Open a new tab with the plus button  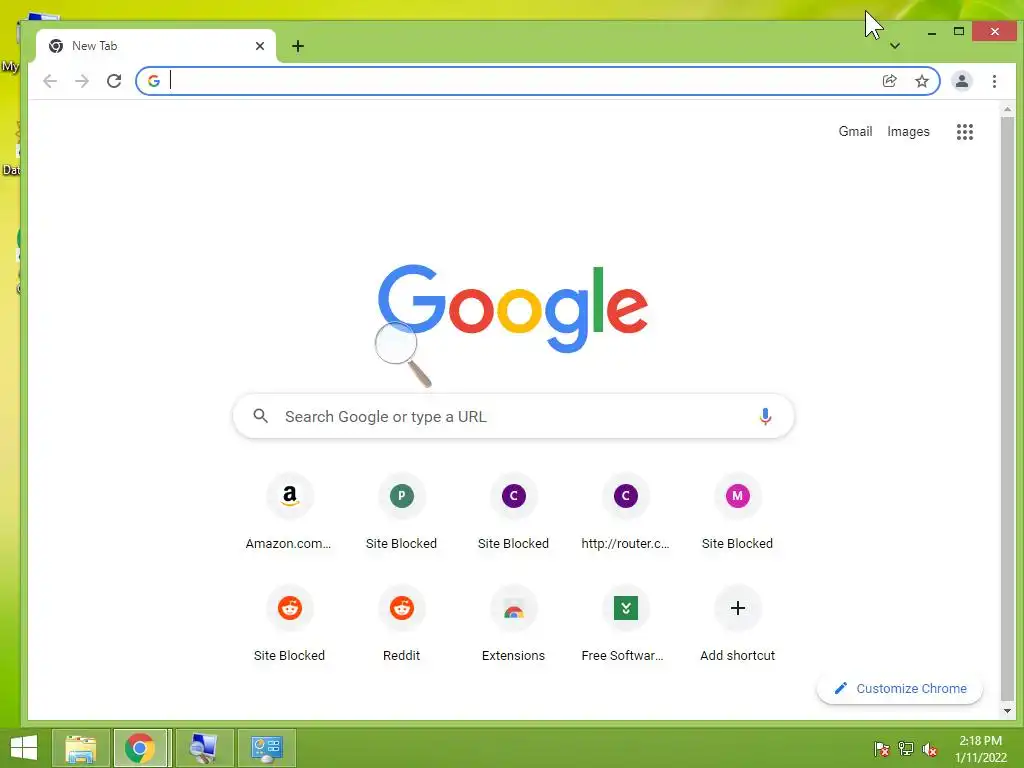[x=298, y=46]
